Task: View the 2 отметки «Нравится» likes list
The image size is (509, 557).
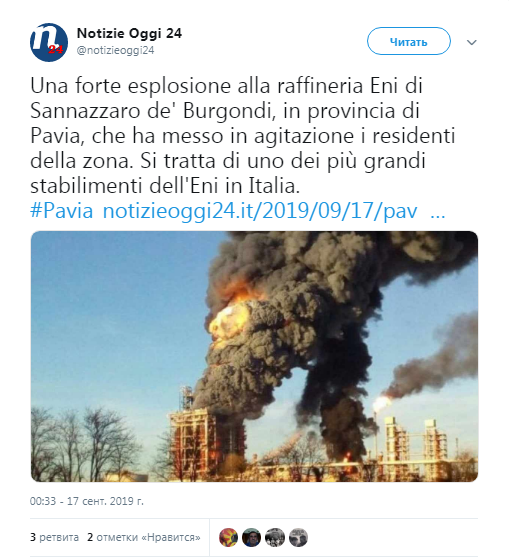Action: [144, 537]
